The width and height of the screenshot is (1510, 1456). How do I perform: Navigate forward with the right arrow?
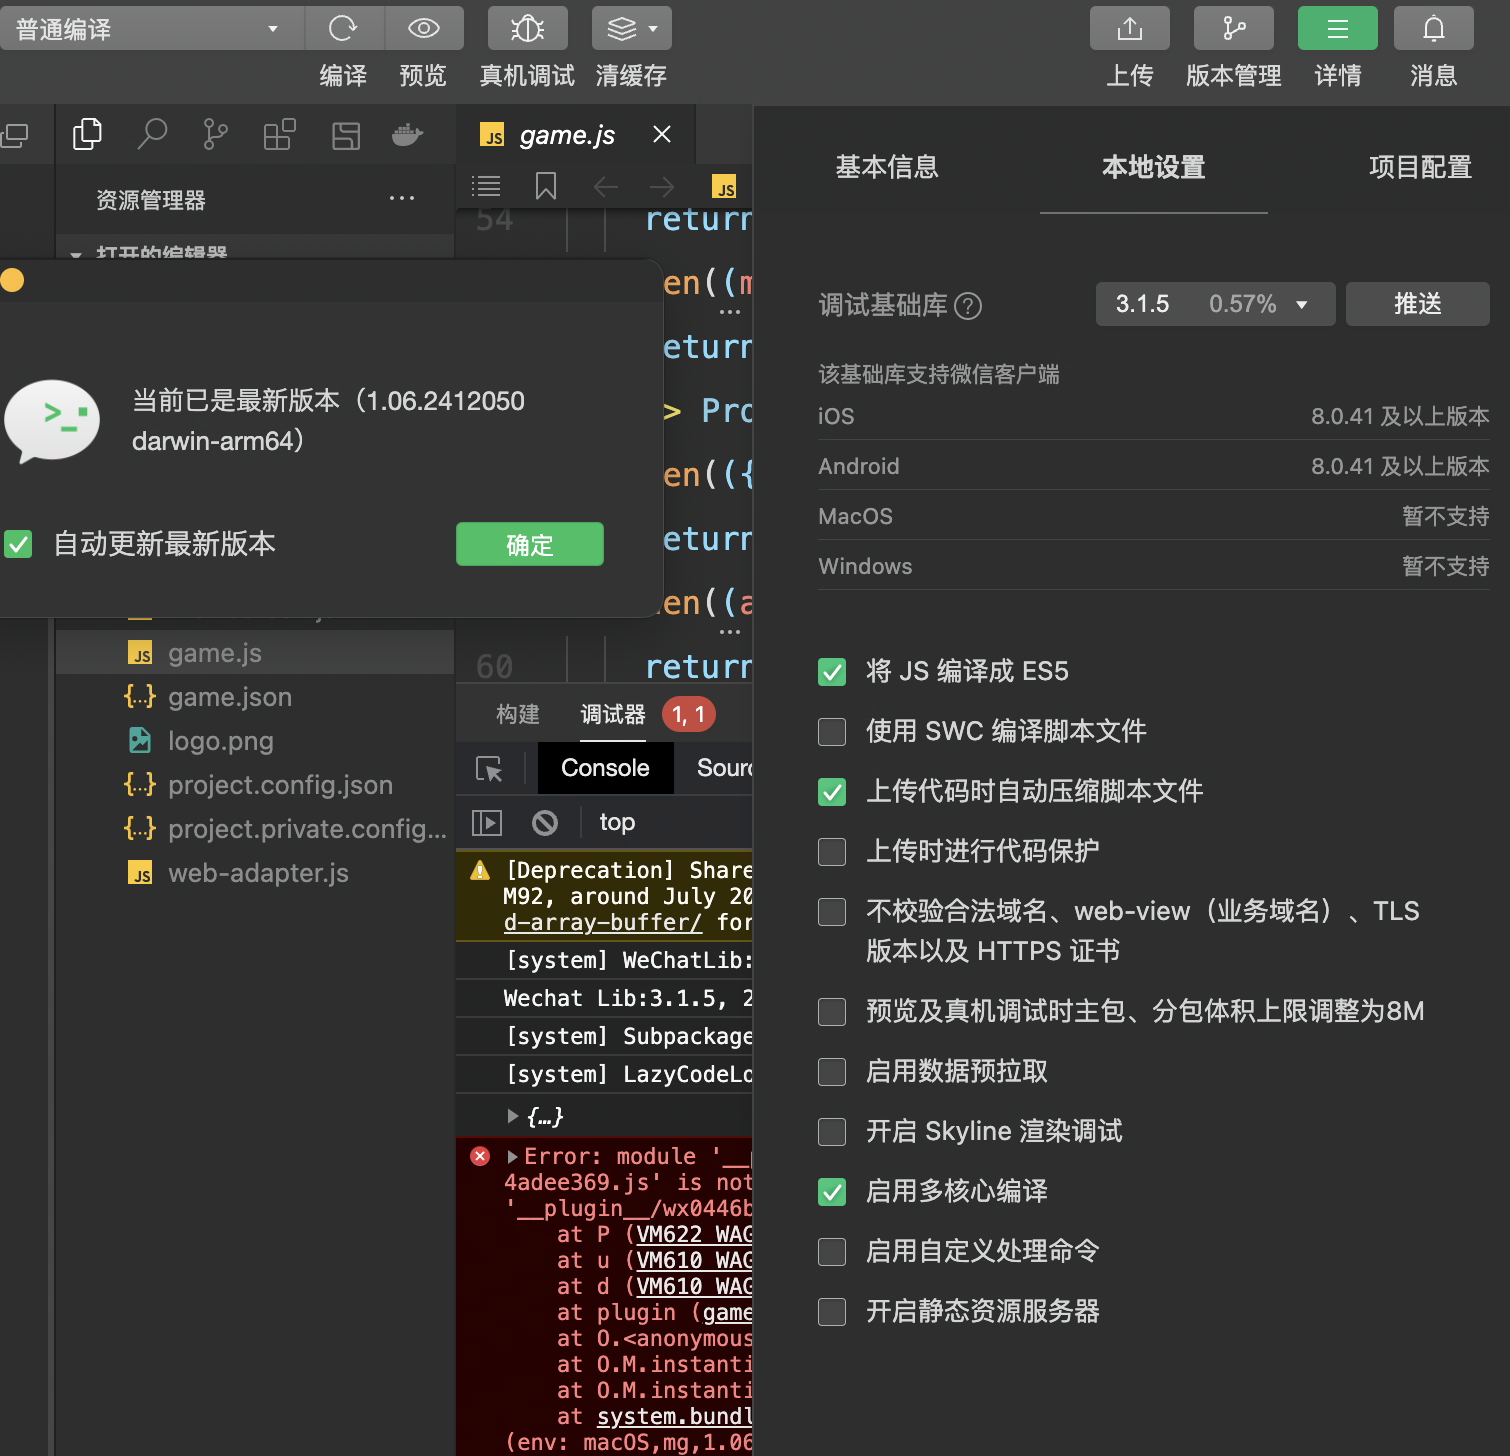(x=662, y=186)
